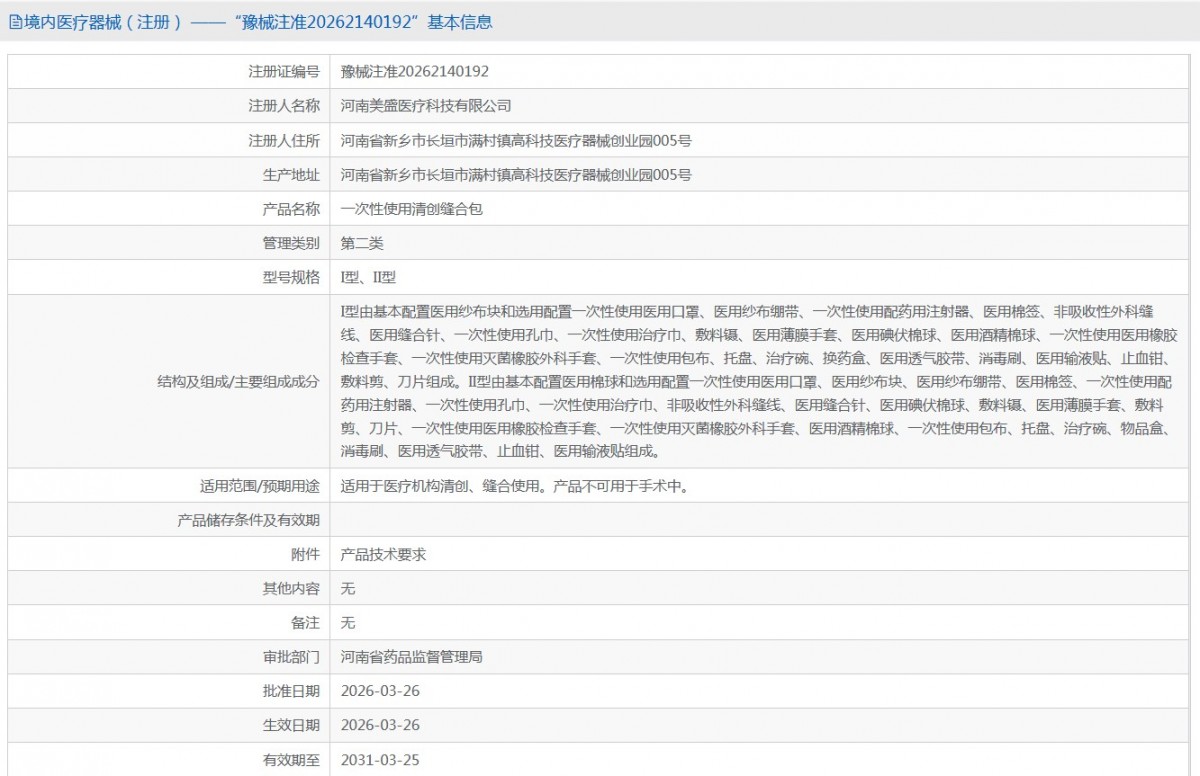The image size is (1200, 776).
Task: Click the I型、II型 specification value
Action: (368, 277)
